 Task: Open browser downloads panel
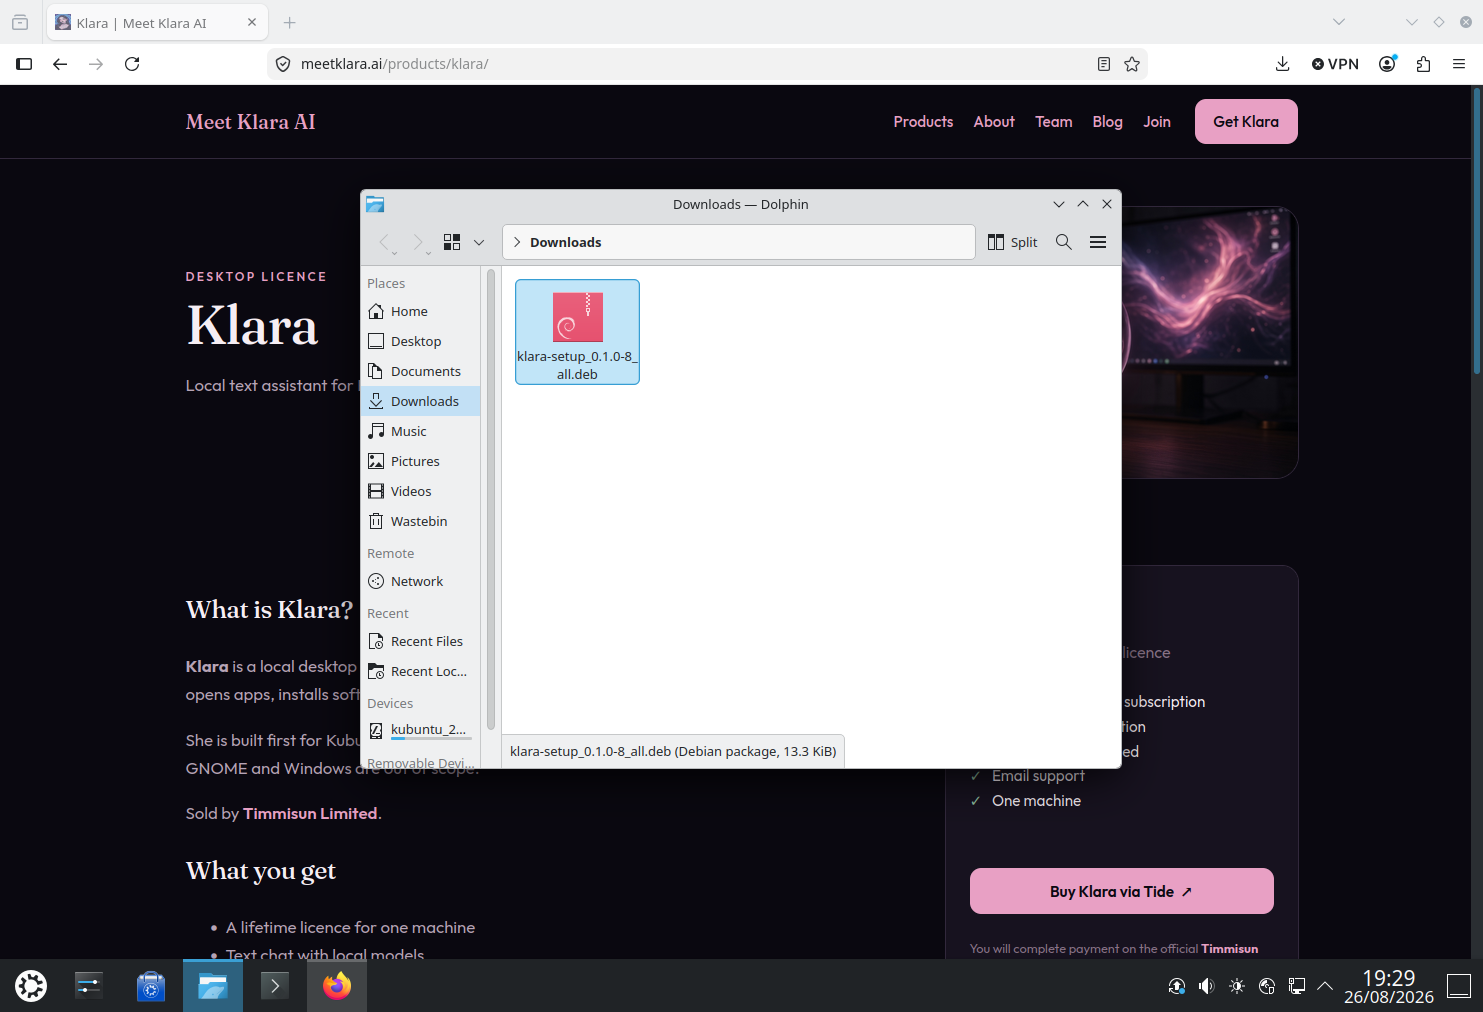[x=1283, y=64]
